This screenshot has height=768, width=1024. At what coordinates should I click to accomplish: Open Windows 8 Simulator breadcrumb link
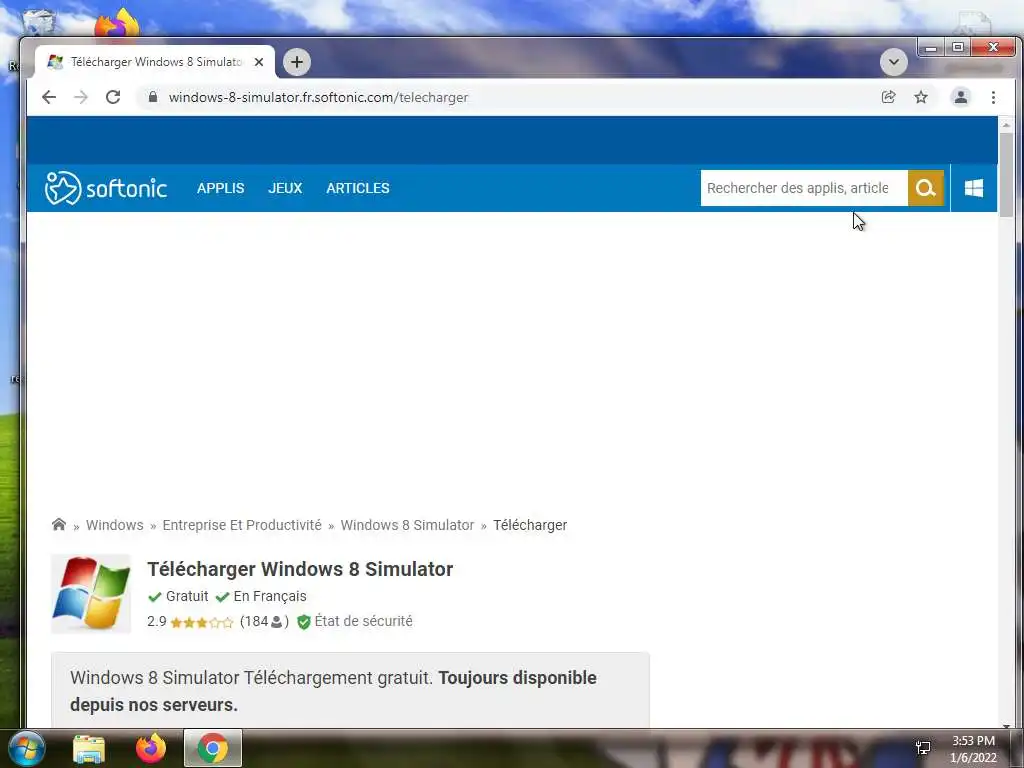pyautogui.click(x=407, y=525)
